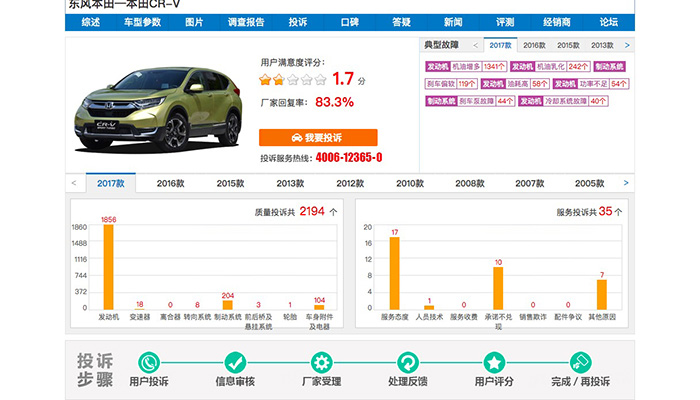
Task: Click the 发动机 bar showing 1856
Action: 108,267
